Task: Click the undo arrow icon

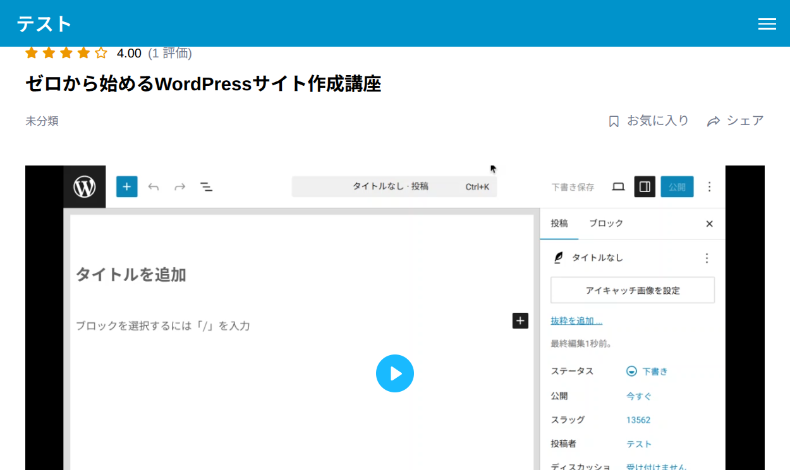Action: 154,187
